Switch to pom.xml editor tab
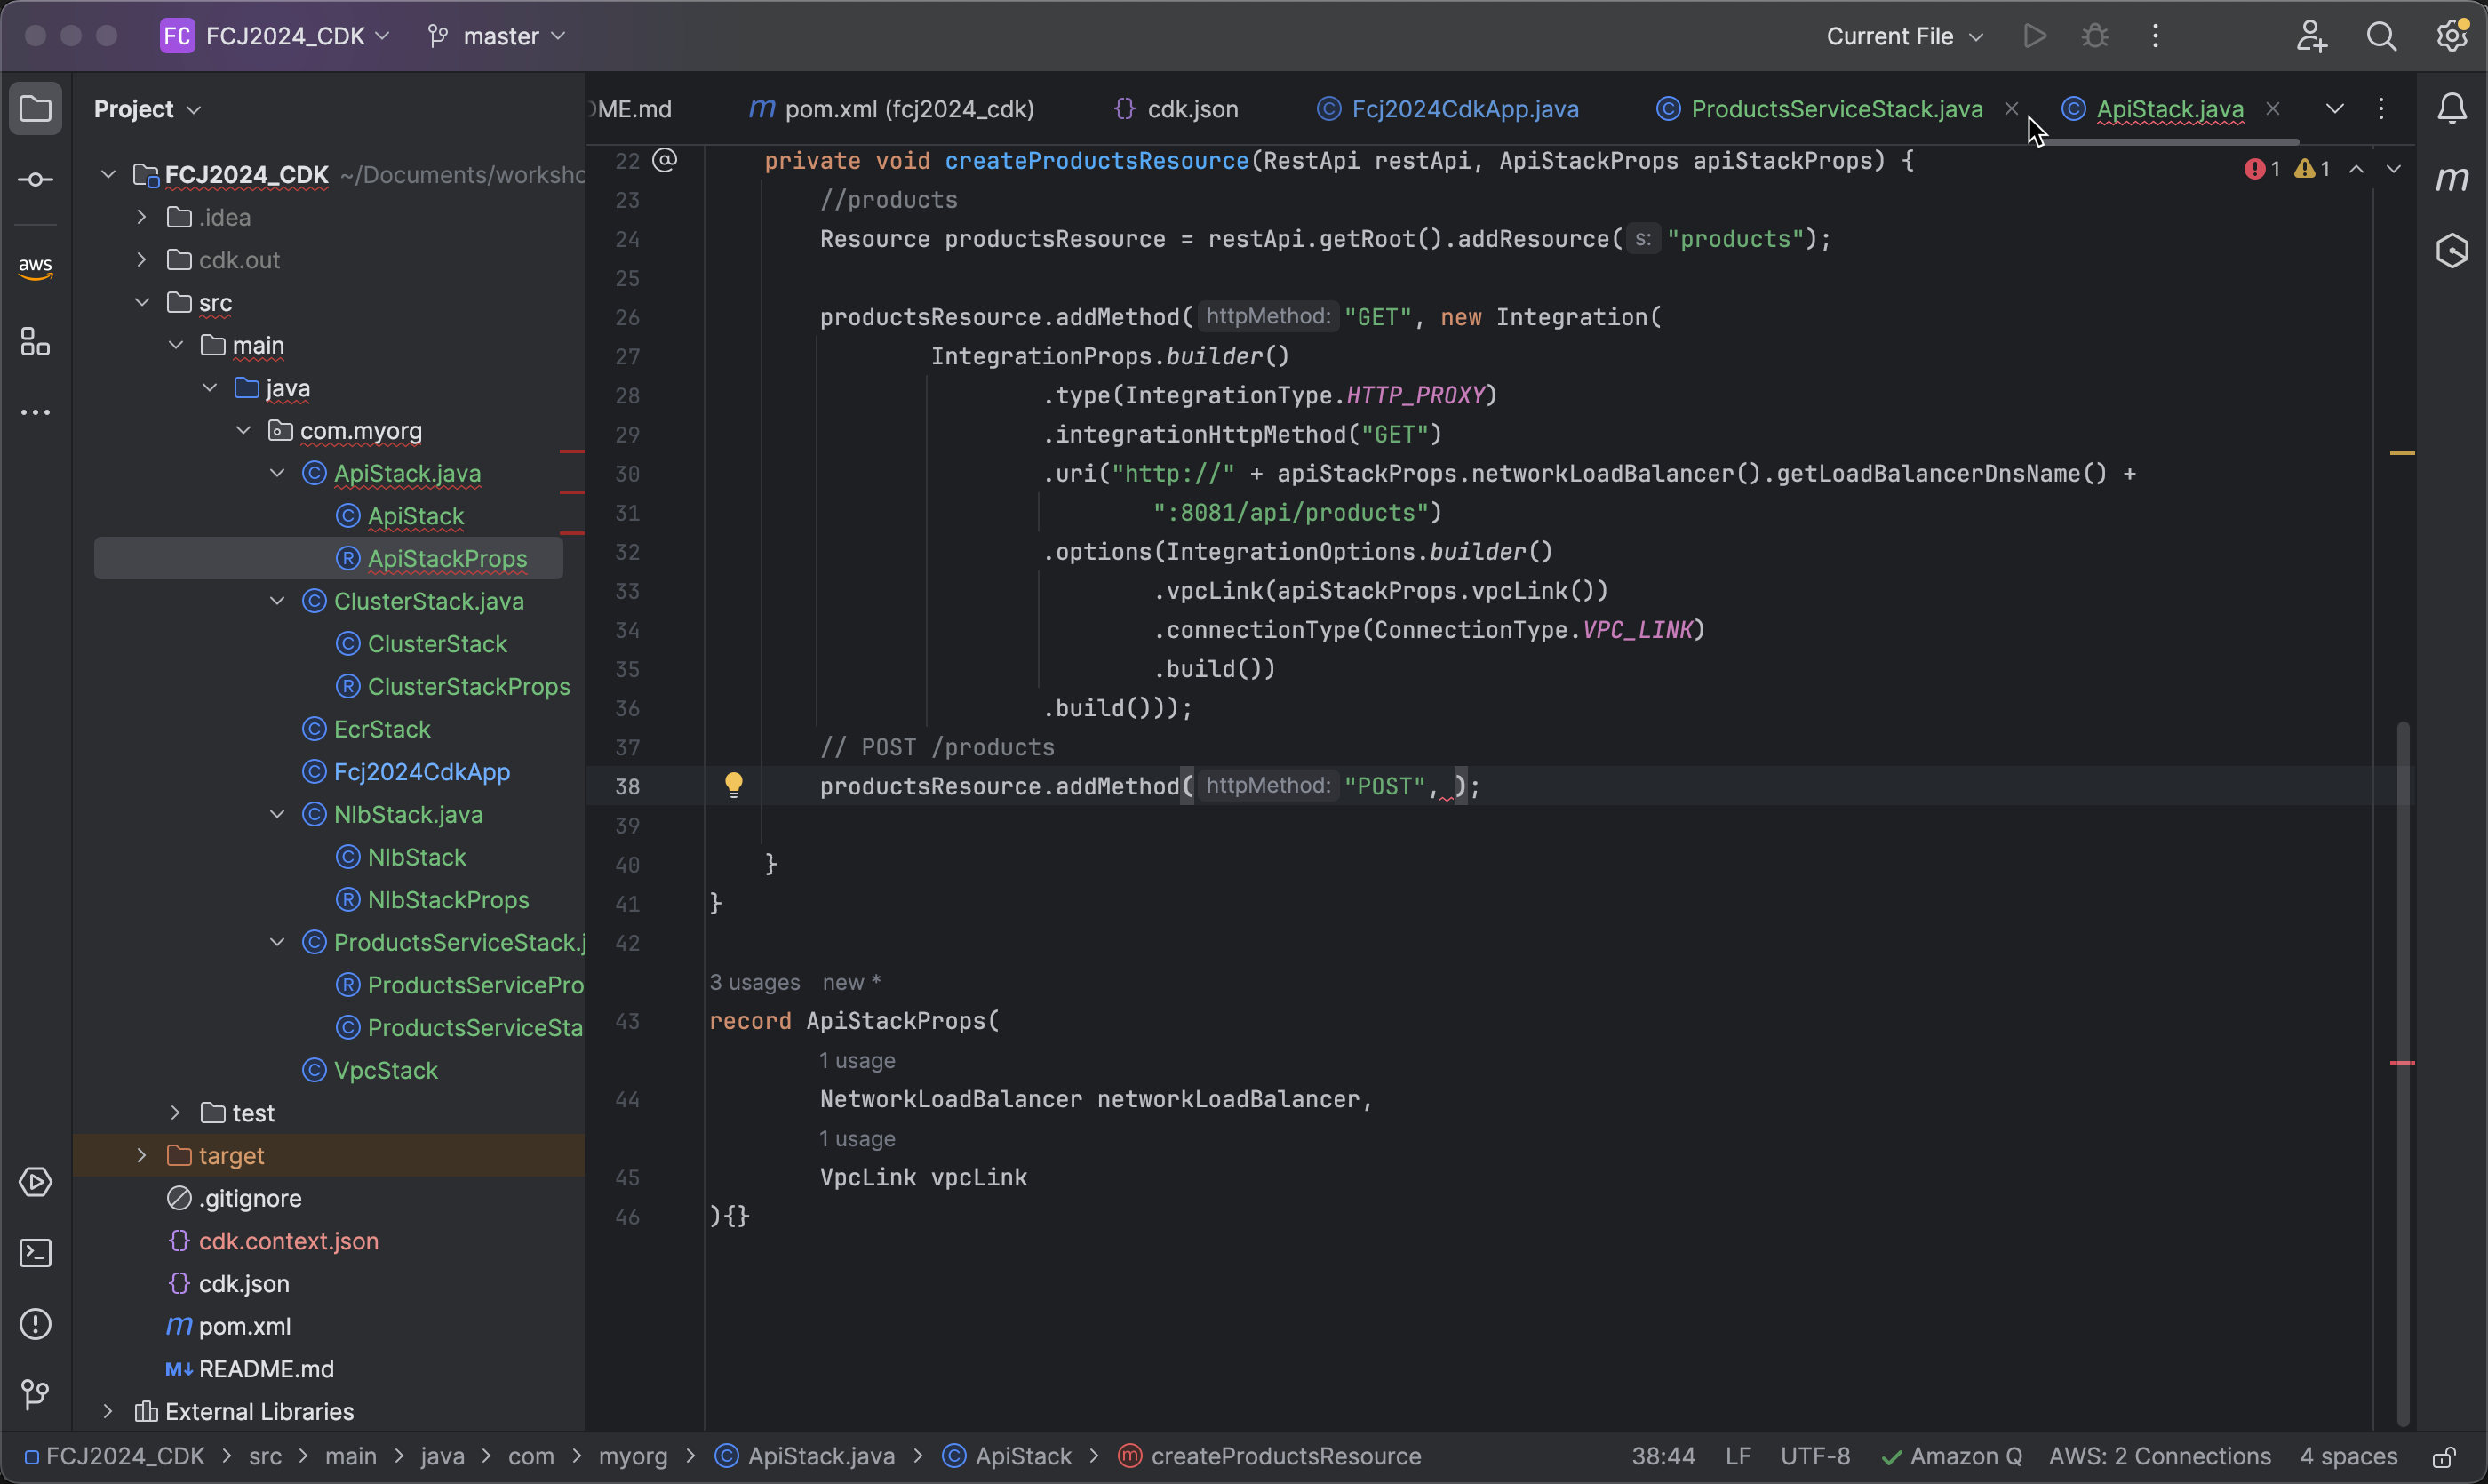 tap(908, 109)
